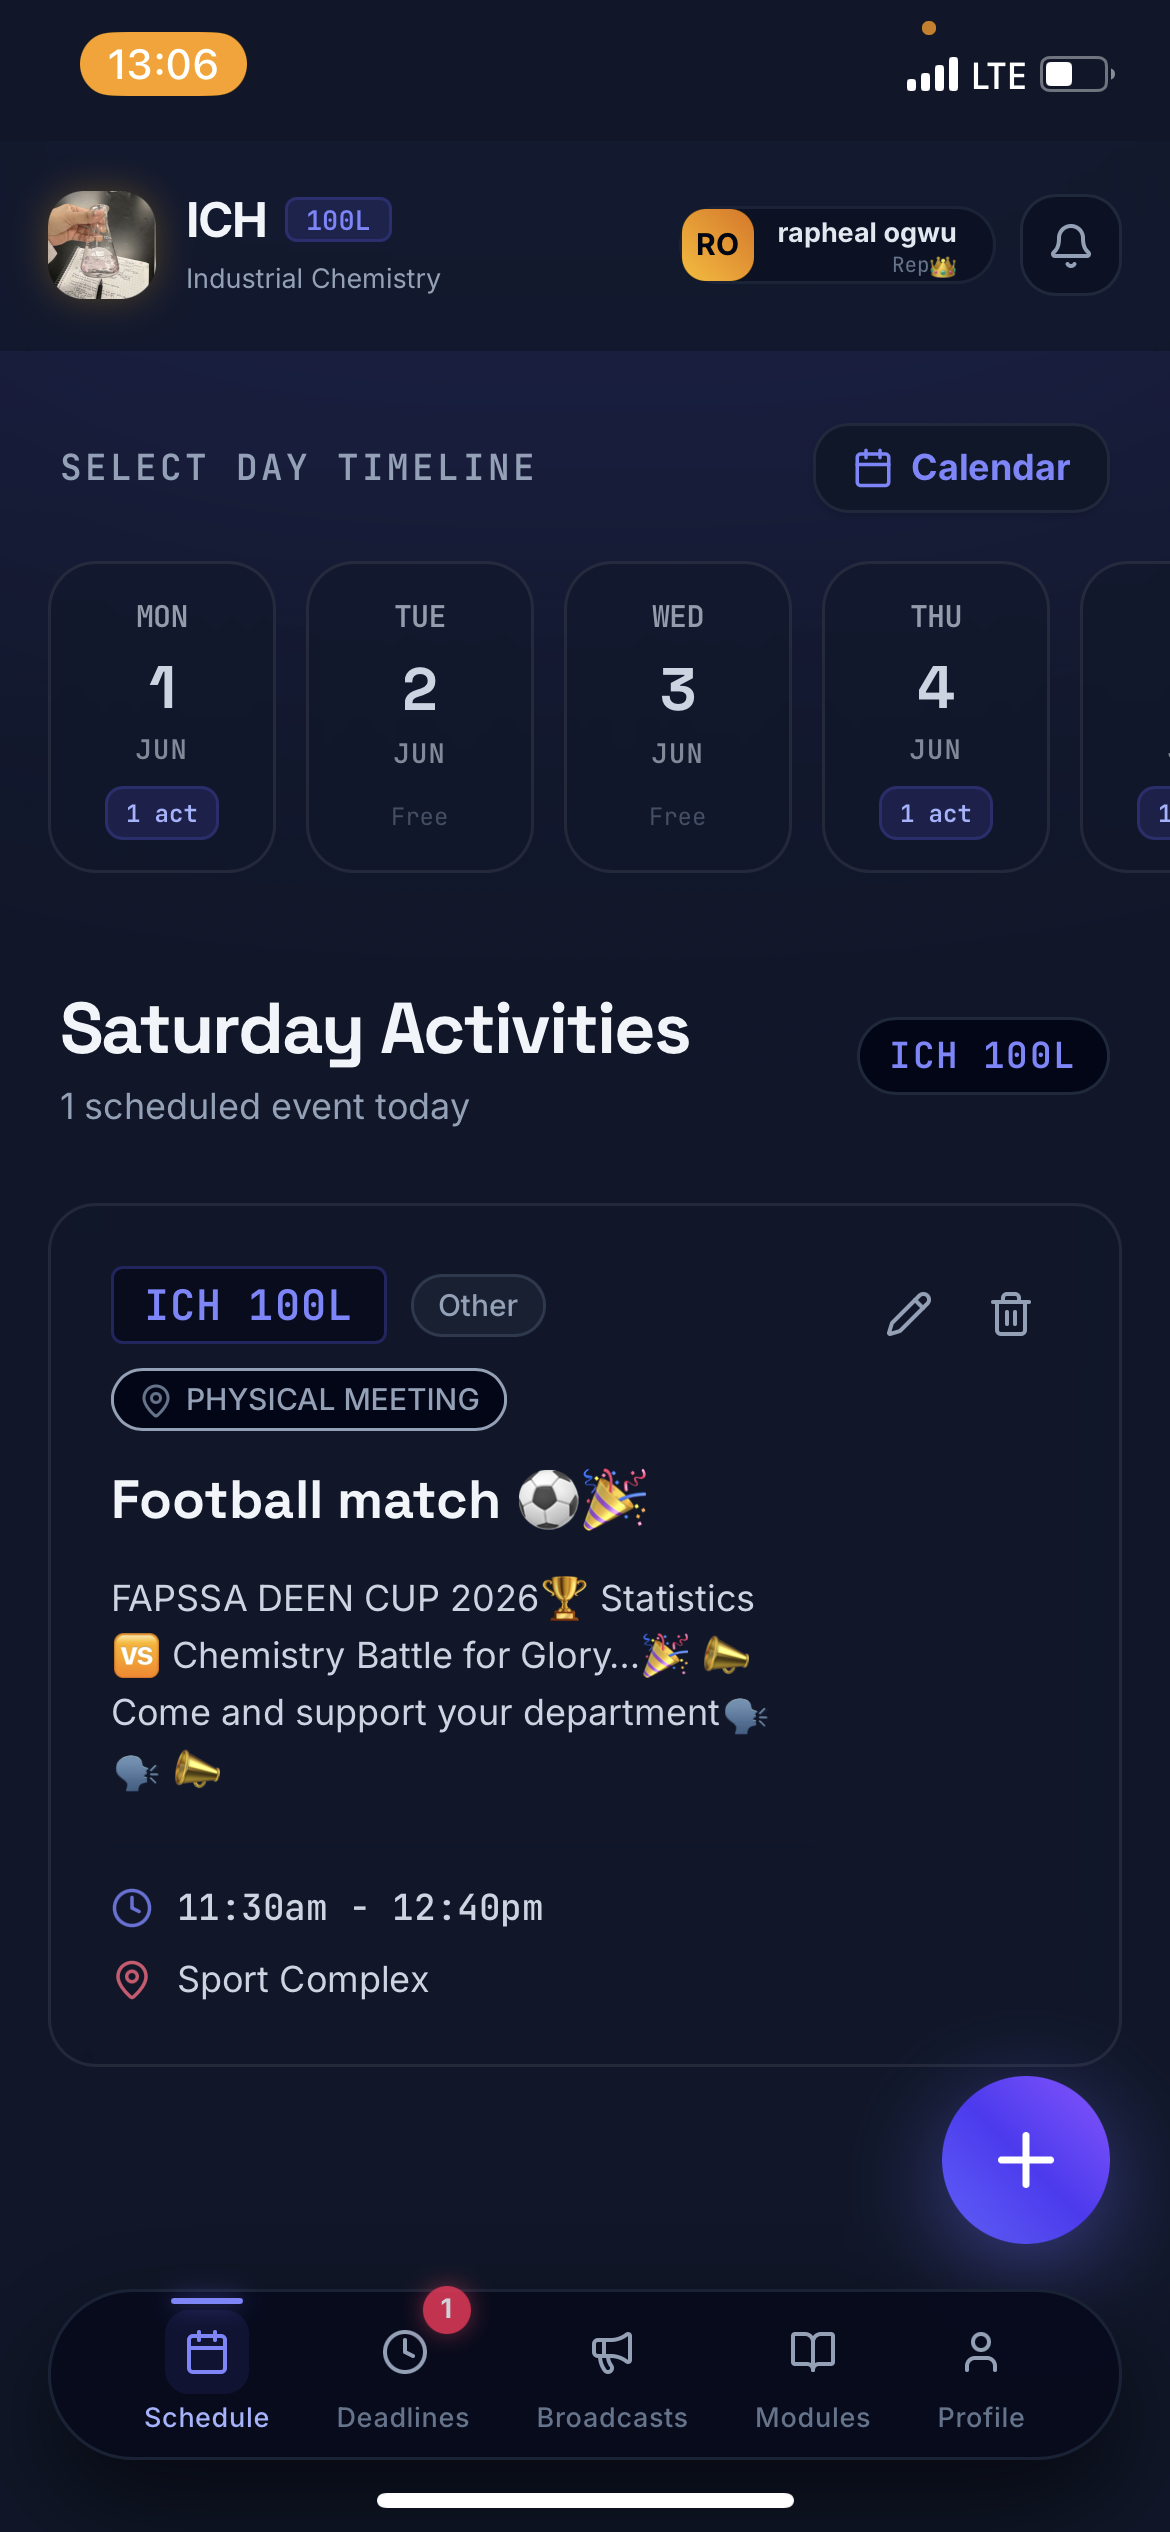
Task: Open the notifications bell
Action: [x=1070, y=245]
